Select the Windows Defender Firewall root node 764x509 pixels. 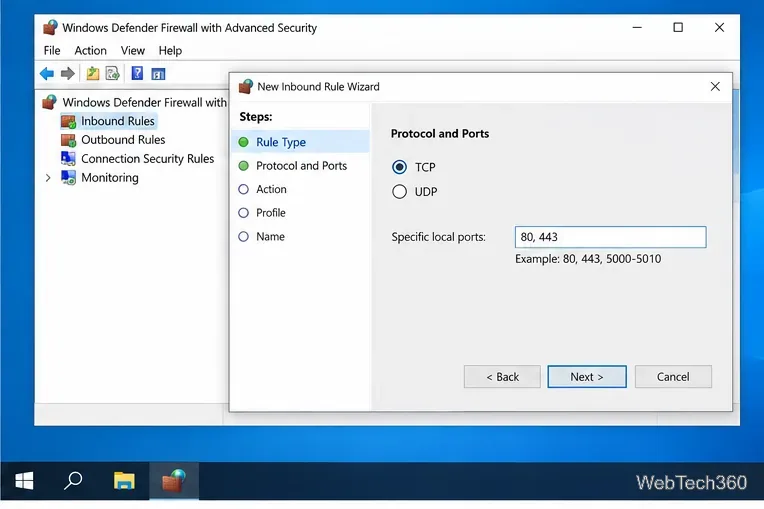click(x=144, y=102)
